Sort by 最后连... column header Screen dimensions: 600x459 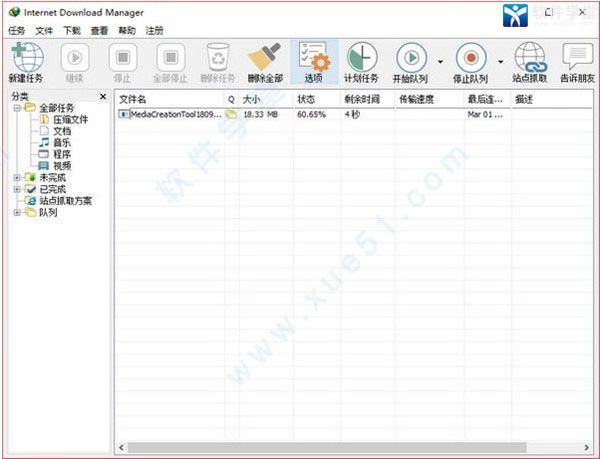tap(487, 99)
